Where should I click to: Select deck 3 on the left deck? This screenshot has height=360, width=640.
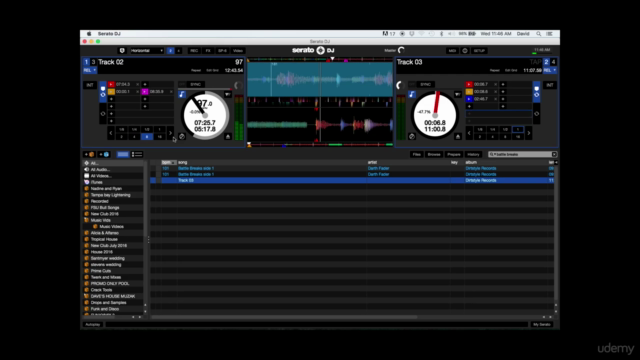click(93, 62)
